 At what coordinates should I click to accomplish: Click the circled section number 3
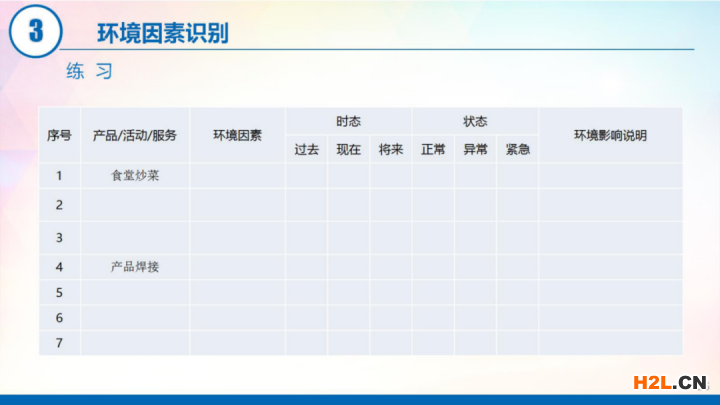pos(35,31)
